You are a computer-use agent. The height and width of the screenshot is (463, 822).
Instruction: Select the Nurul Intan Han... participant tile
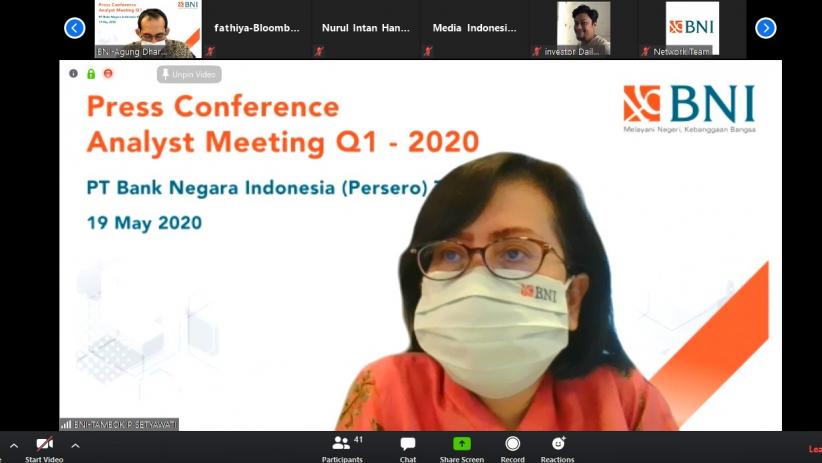[x=365, y=29]
